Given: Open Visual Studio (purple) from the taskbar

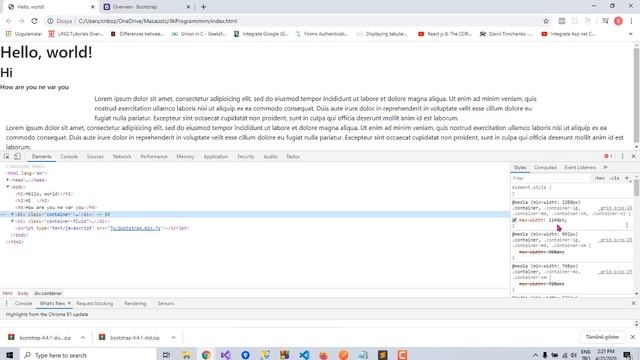Looking at the screenshot, I should click(x=225, y=355).
